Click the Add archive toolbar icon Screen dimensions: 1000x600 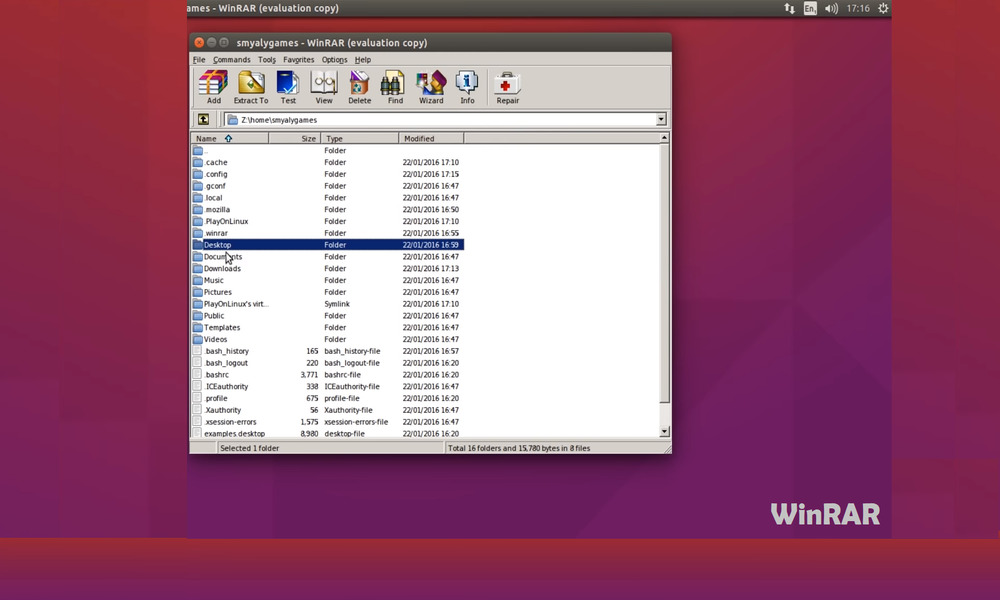pos(213,87)
